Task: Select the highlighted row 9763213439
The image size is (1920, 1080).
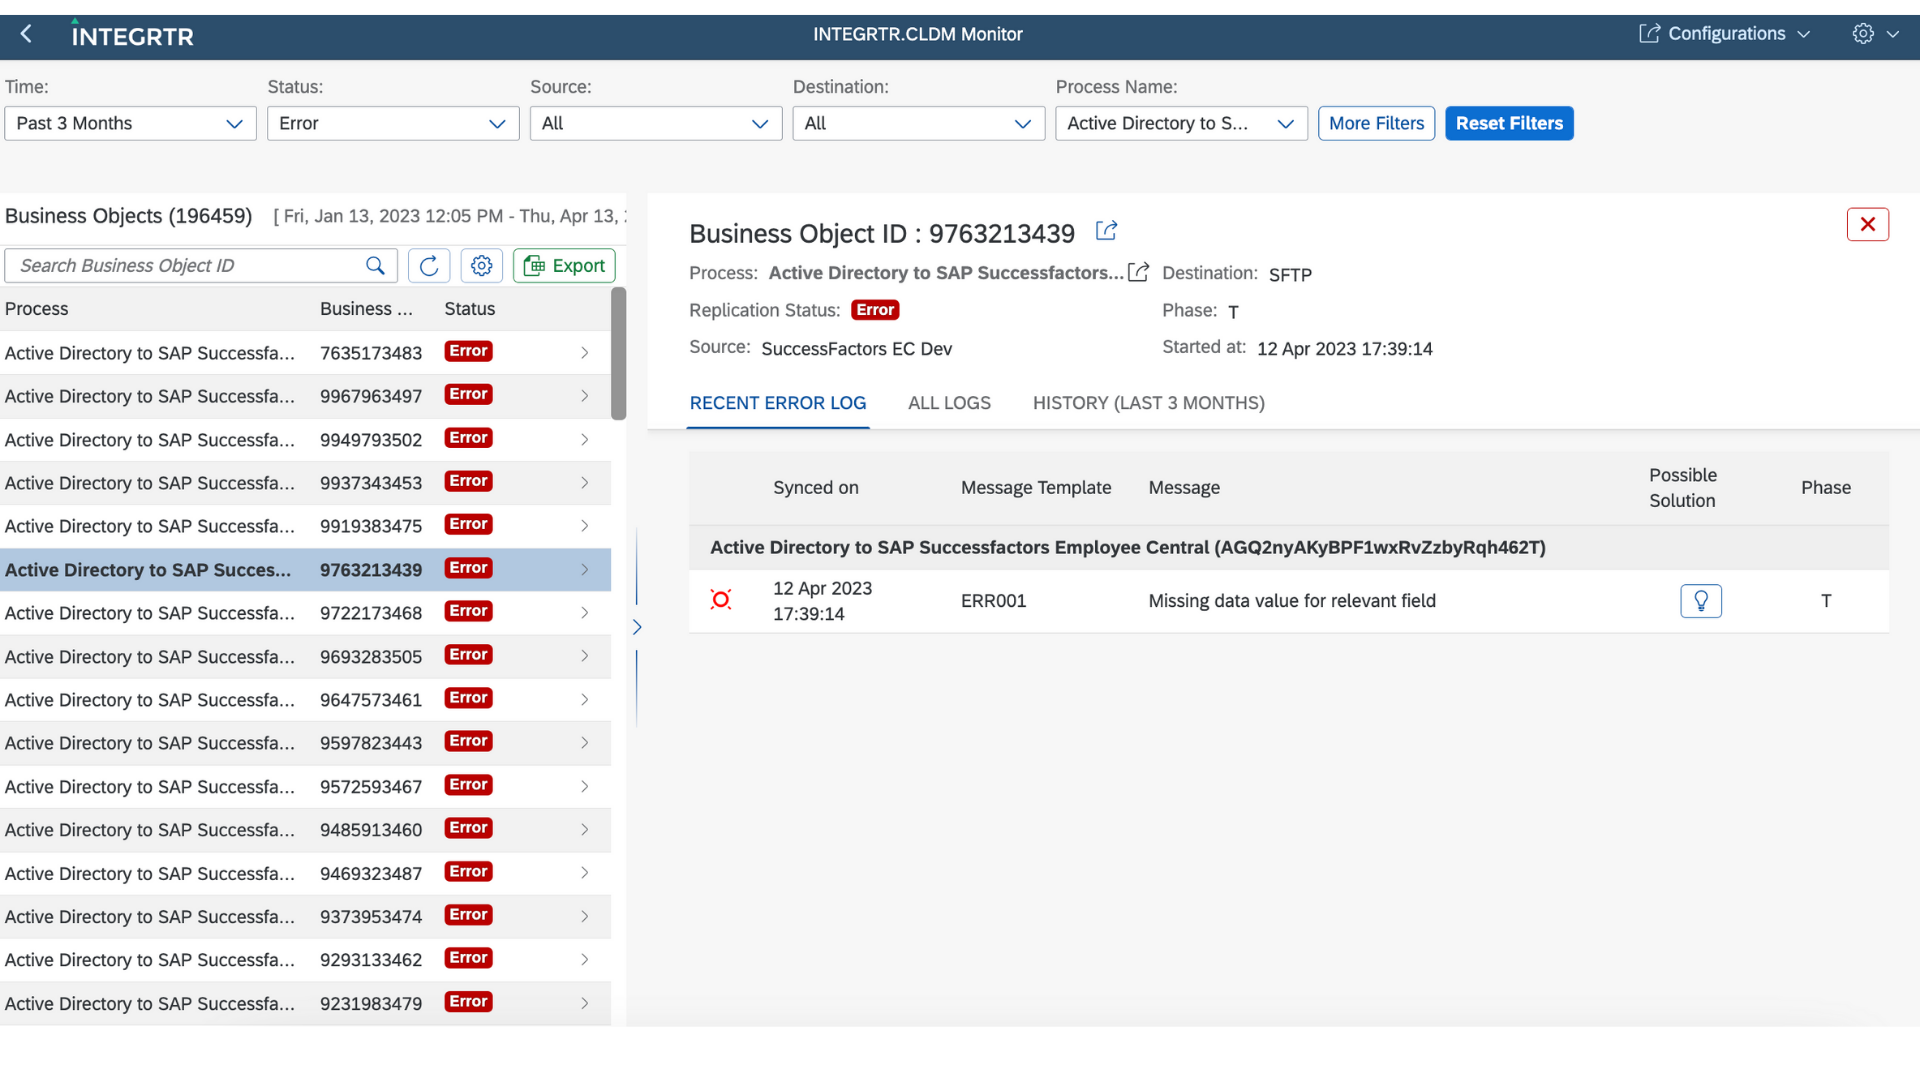Action: click(x=305, y=570)
